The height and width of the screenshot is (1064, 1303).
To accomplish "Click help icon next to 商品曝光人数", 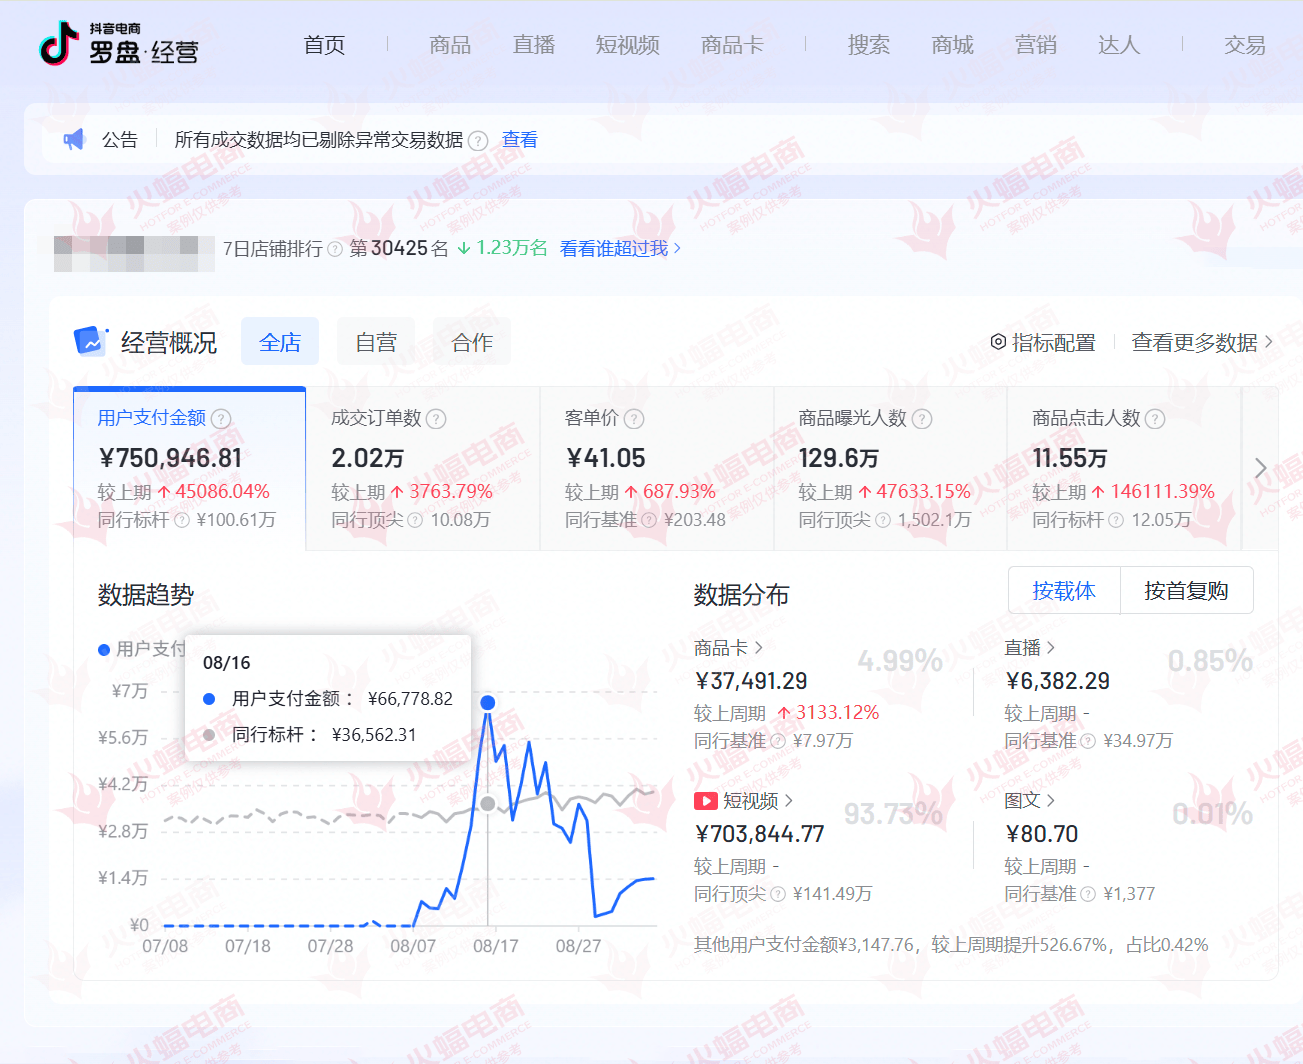I will (922, 419).
